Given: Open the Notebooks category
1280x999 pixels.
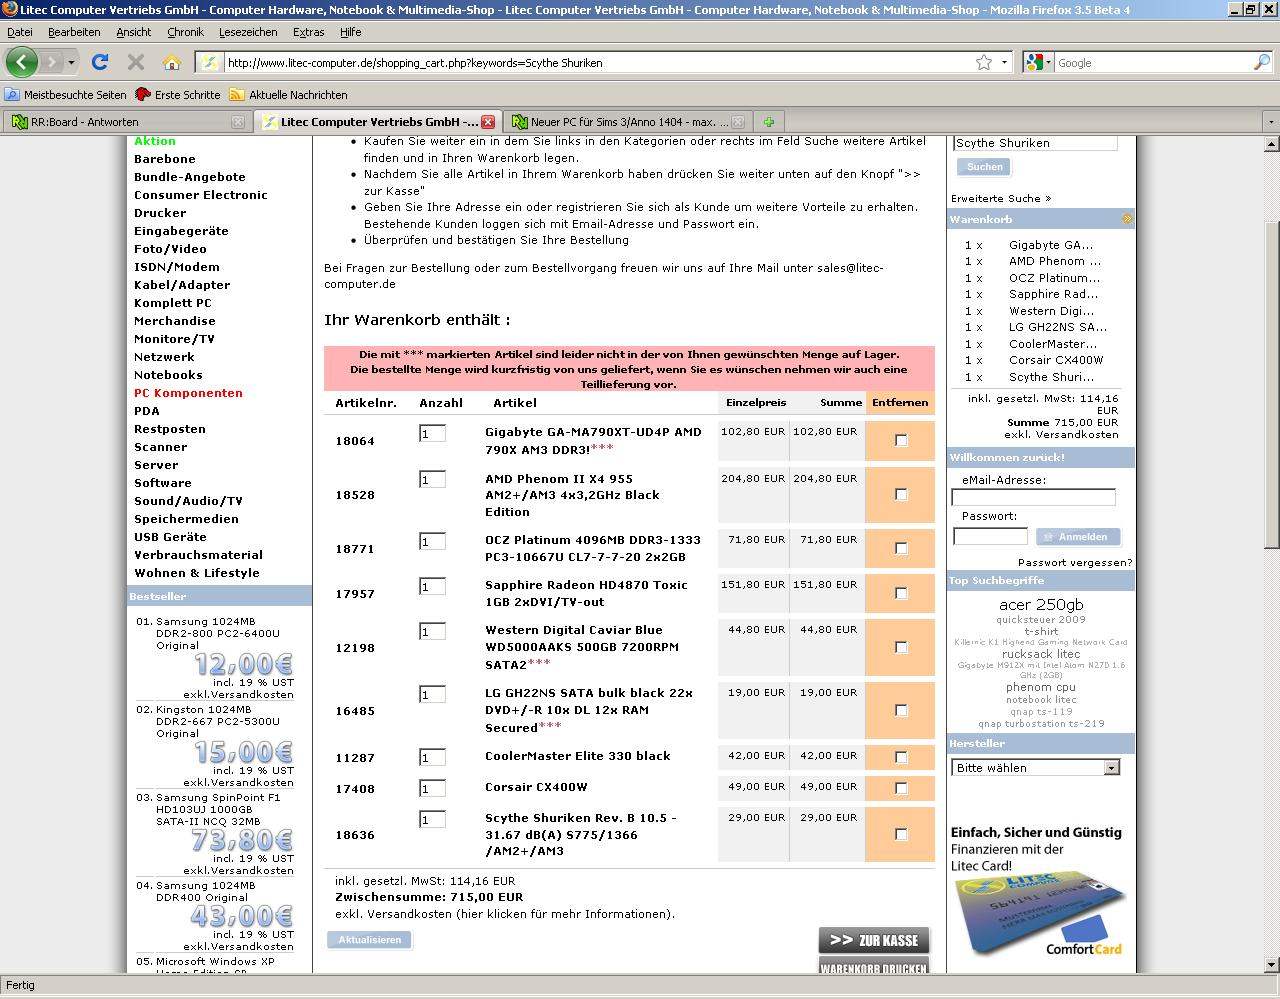Looking at the screenshot, I should [168, 375].
